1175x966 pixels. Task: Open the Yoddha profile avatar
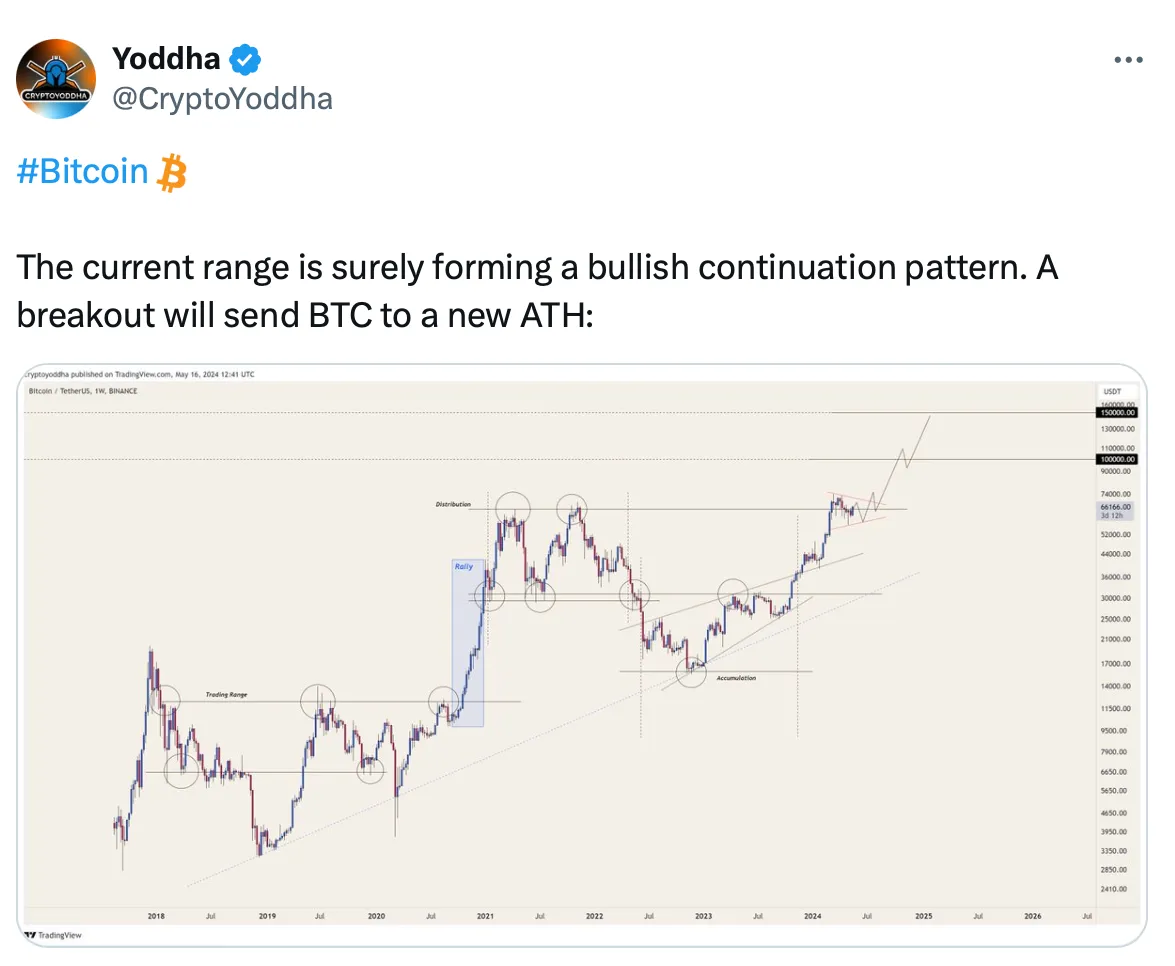[x=56, y=79]
